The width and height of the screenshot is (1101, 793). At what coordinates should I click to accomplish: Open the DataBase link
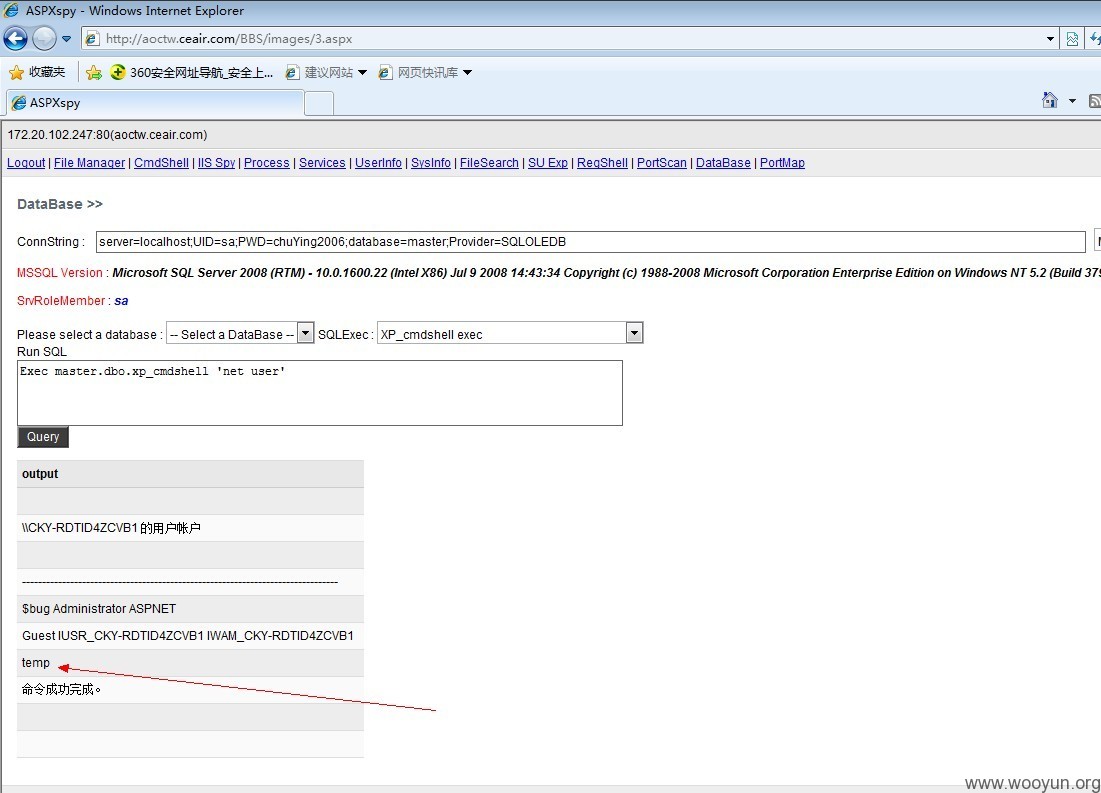coord(723,163)
